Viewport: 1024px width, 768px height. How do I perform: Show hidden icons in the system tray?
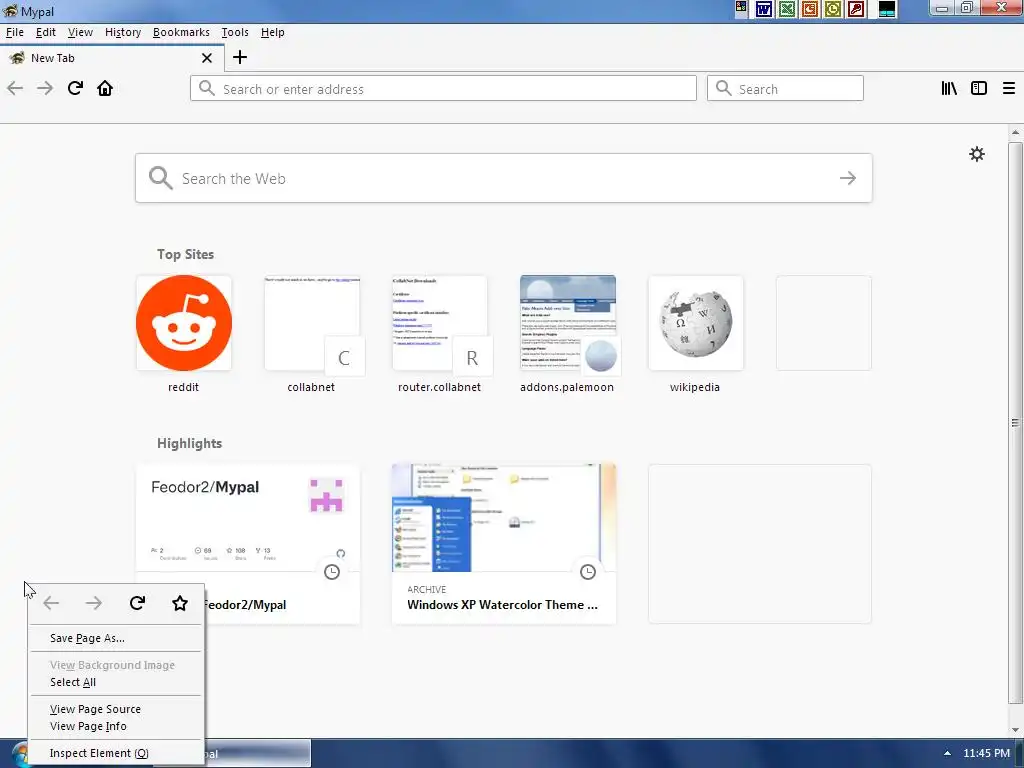(947, 753)
